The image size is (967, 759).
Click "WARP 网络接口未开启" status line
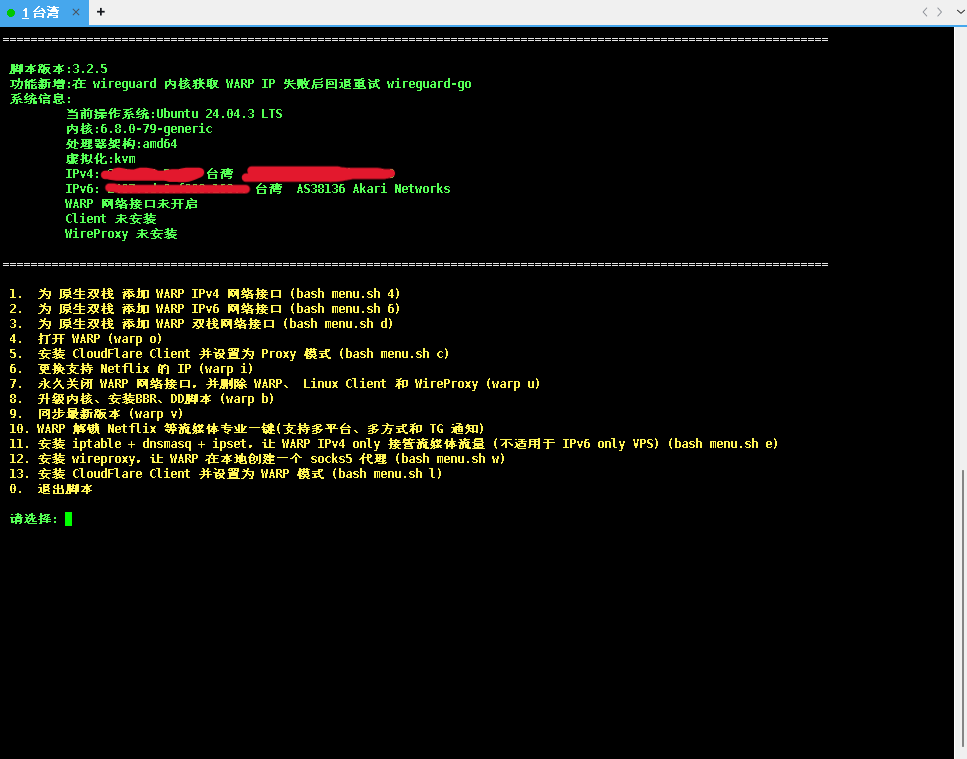click(131, 203)
